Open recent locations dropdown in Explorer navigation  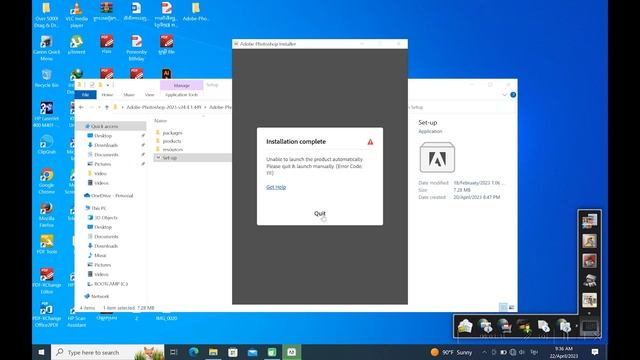point(99,107)
